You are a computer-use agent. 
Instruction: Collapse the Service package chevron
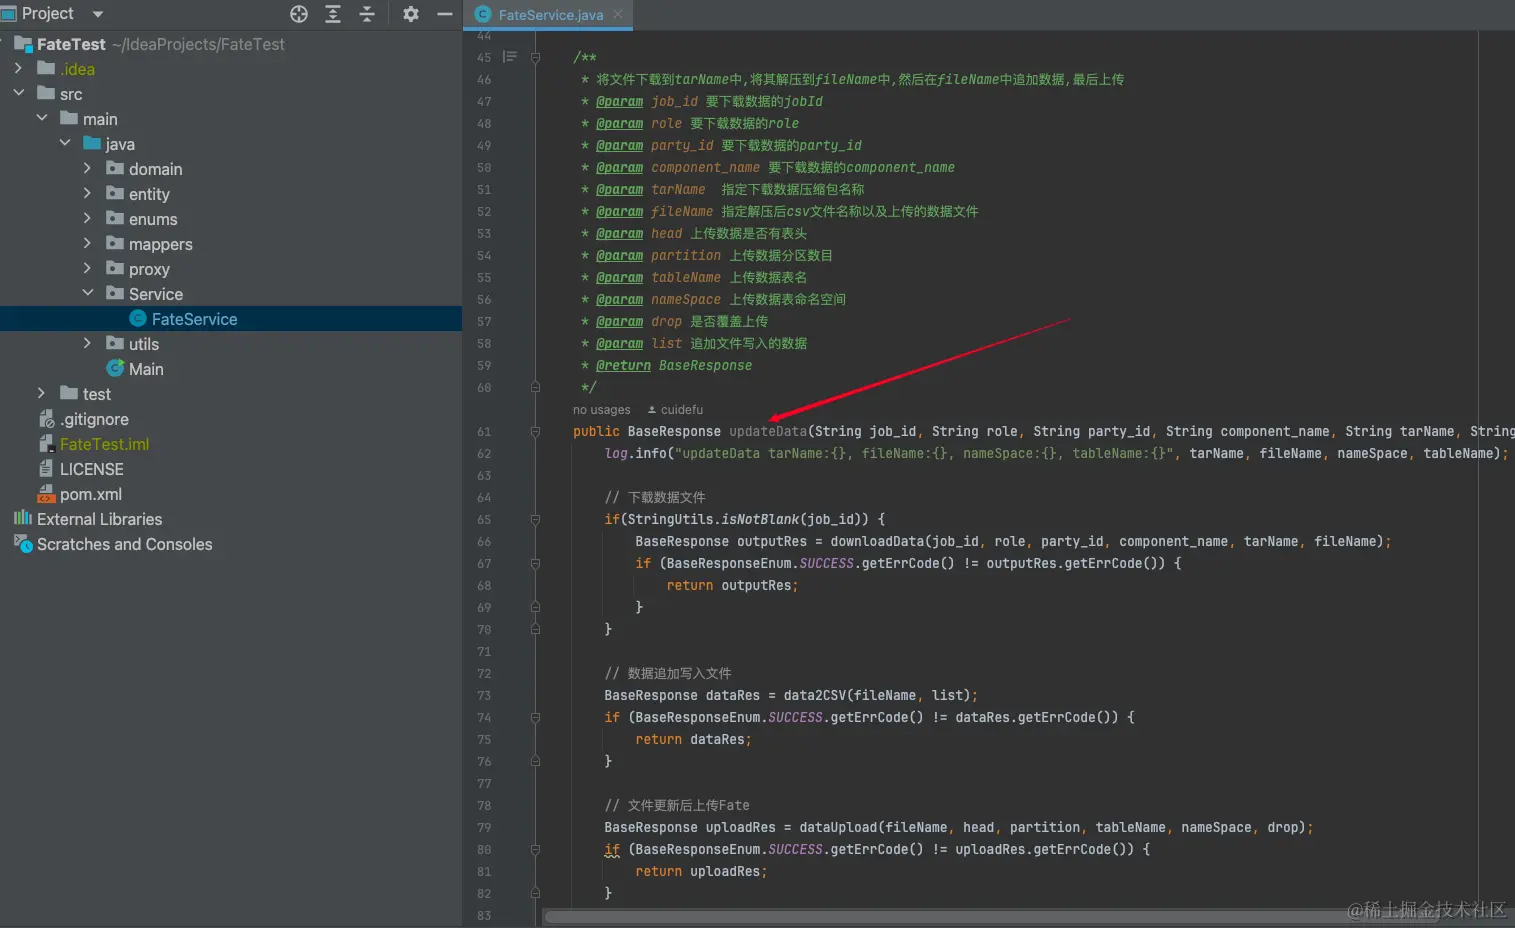(x=88, y=293)
